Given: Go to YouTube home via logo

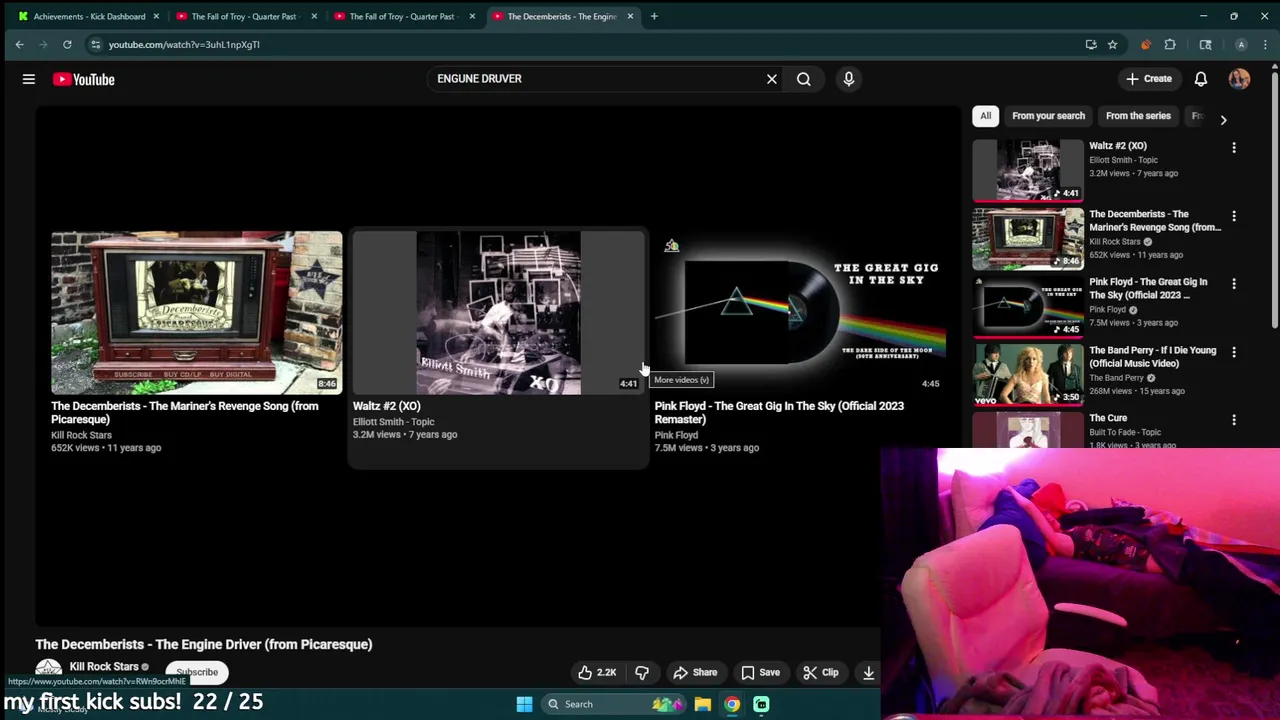Looking at the screenshot, I should point(84,79).
